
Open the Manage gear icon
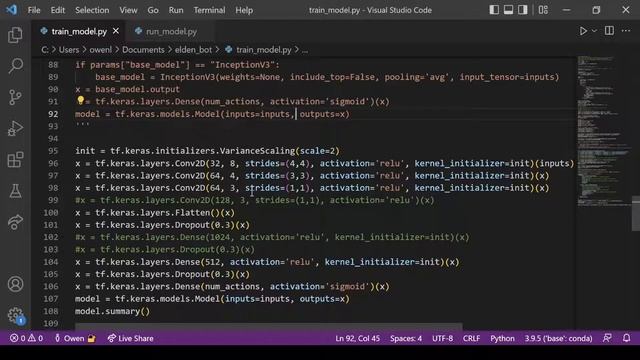tap(15, 315)
